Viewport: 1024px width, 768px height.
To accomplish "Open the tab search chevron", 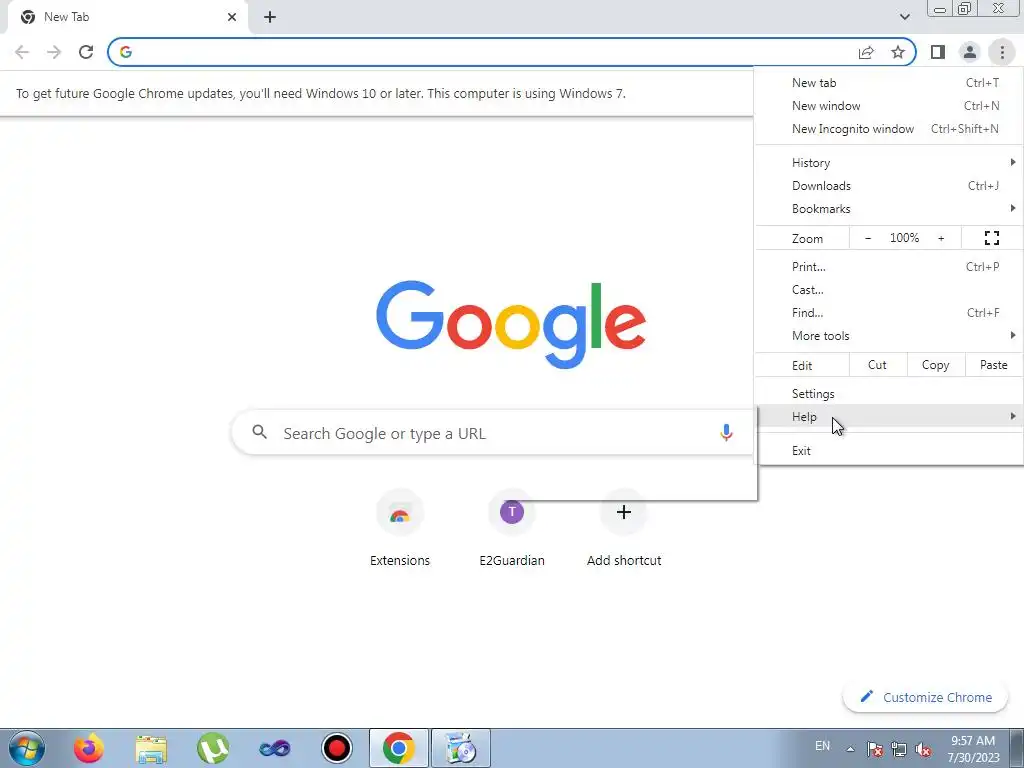I will (904, 17).
